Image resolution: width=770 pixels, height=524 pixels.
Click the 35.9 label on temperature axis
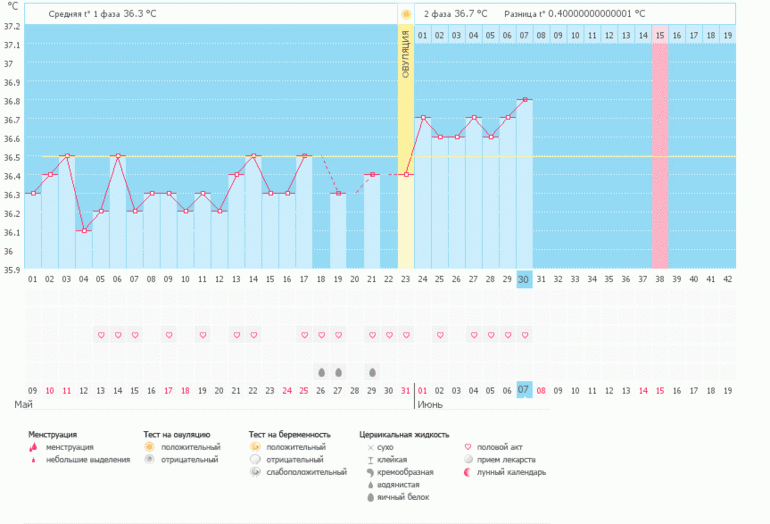[x=12, y=270]
